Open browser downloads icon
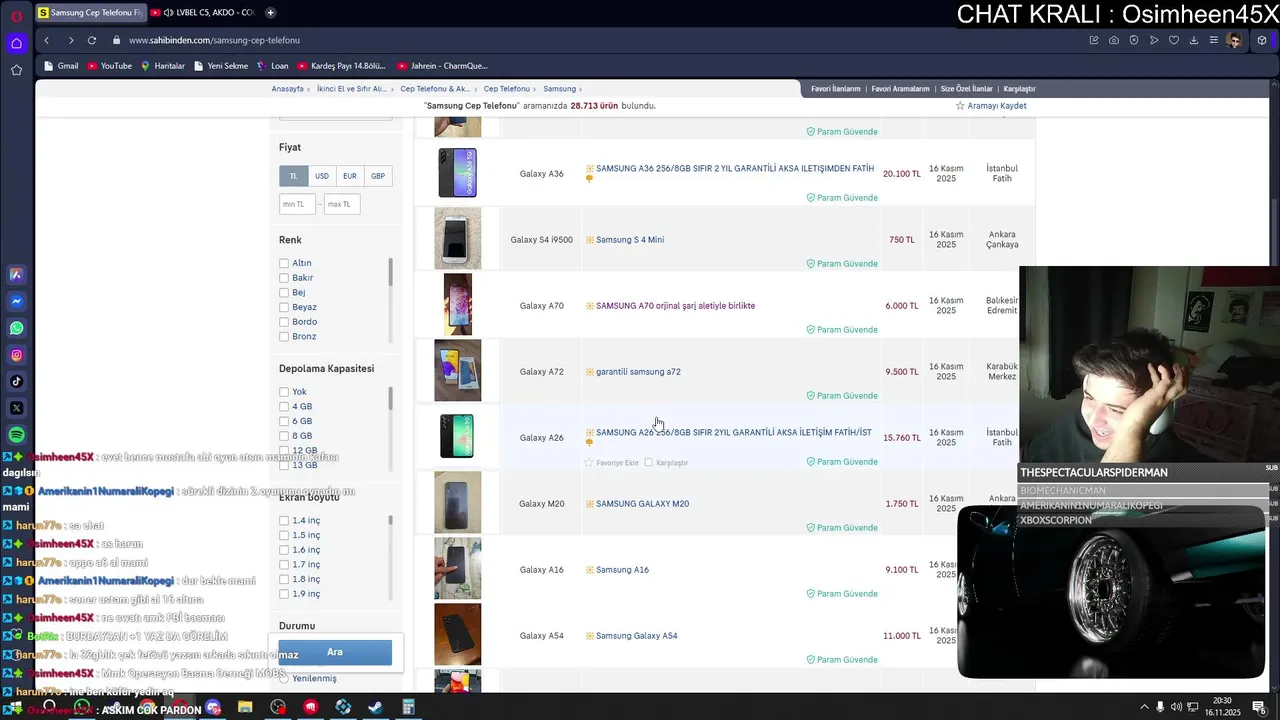Viewport: 1280px width, 720px height. (x=1194, y=40)
